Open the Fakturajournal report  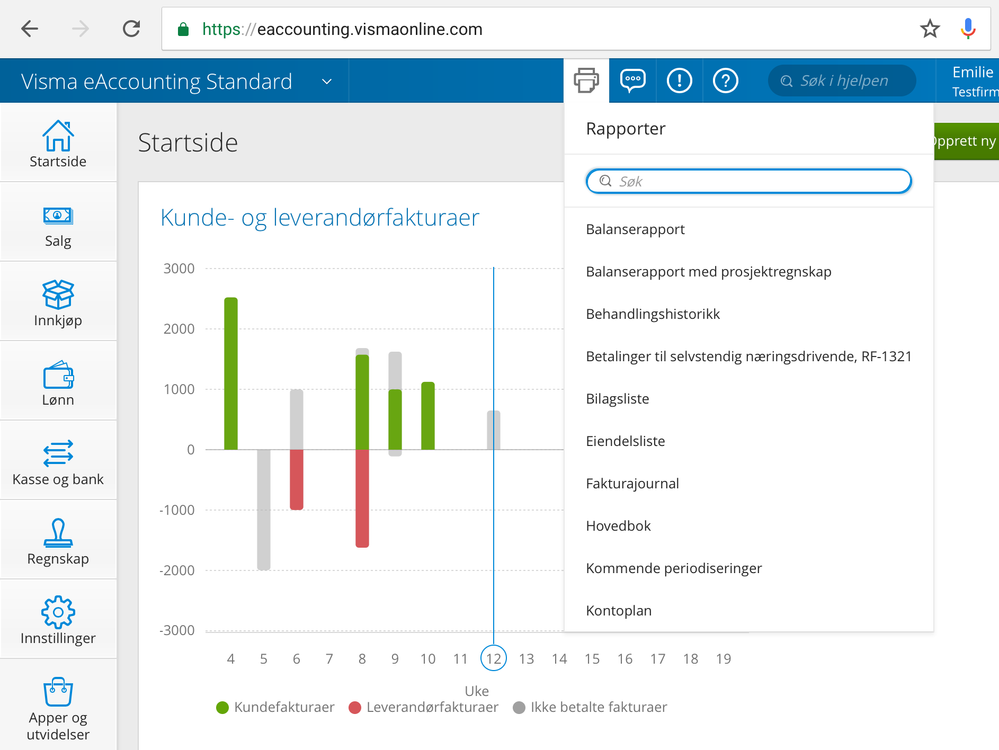[x=632, y=484]
